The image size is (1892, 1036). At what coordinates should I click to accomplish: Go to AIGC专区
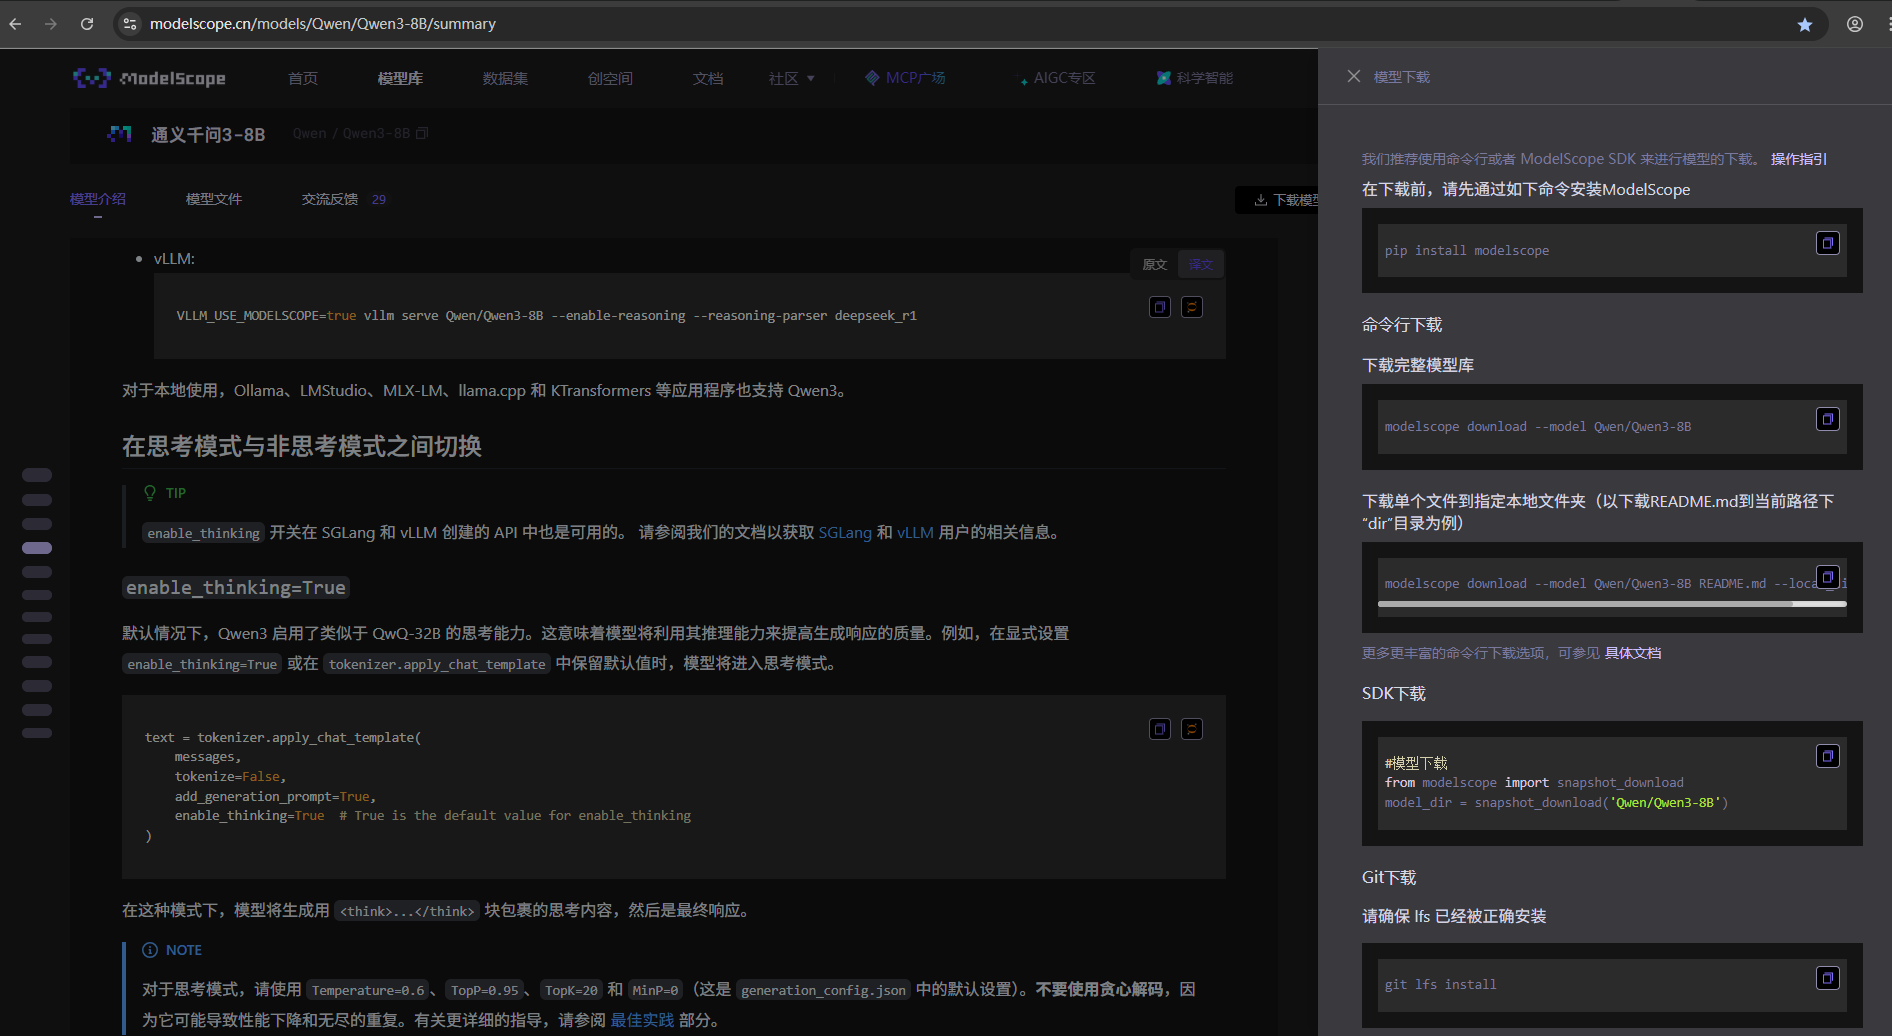(x=1058, y=78)
